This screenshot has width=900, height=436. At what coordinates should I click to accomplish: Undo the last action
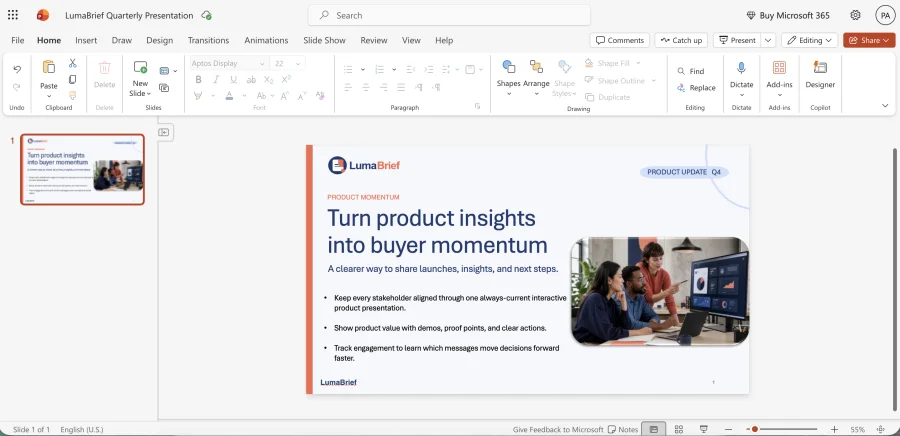[x=17, y=69]
